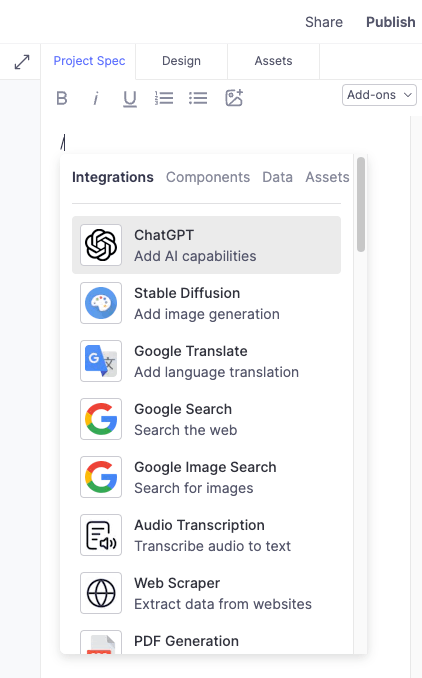Toggle underline formatting
Viewport: 422px width, 678px height.
(130, 99)
